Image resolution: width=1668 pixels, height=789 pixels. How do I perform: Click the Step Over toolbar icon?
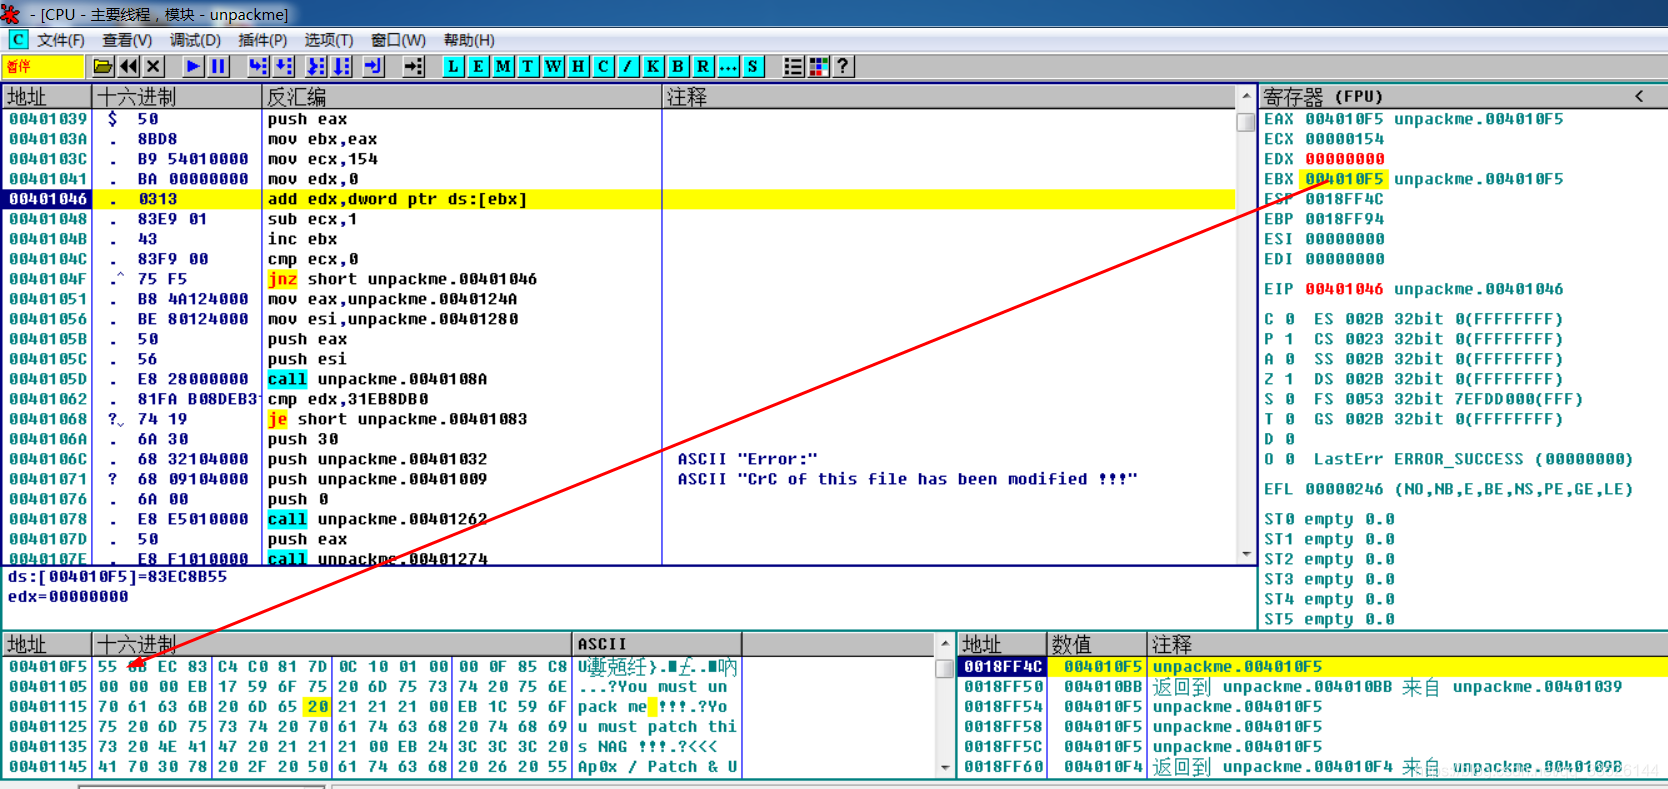(x=284, y=67)
